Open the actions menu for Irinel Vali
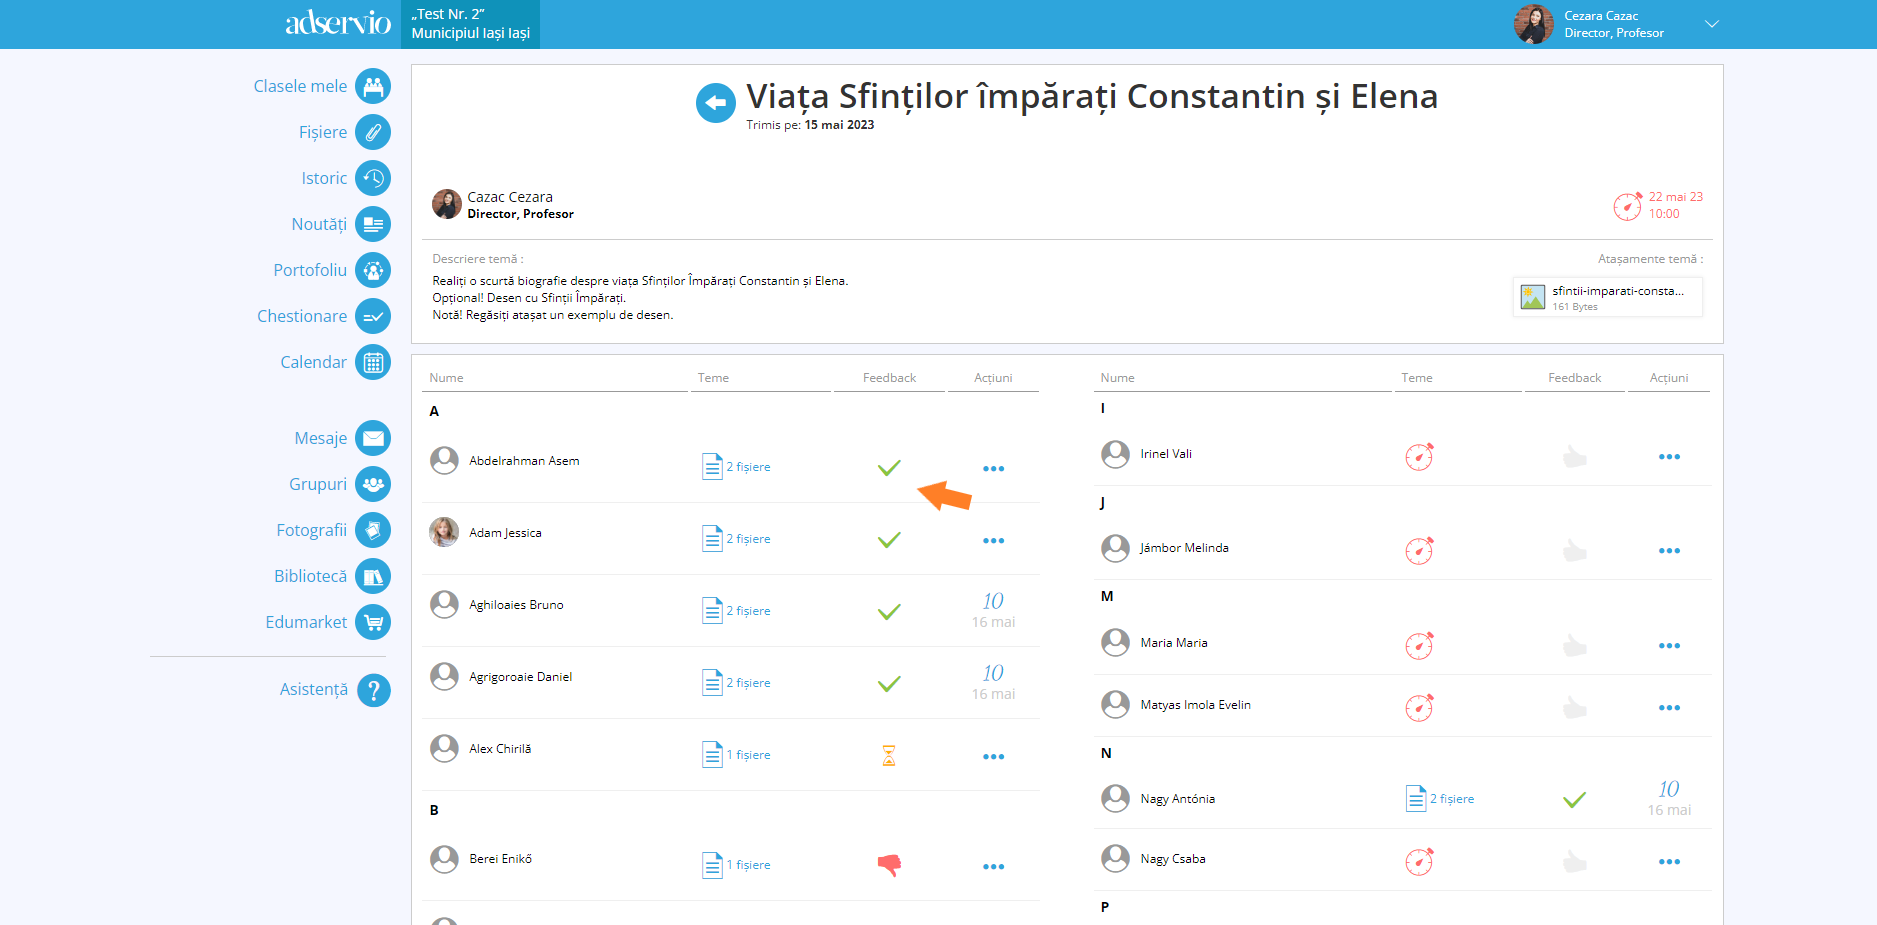Viewport: 1877px width, 925px height. point(1668,457)
